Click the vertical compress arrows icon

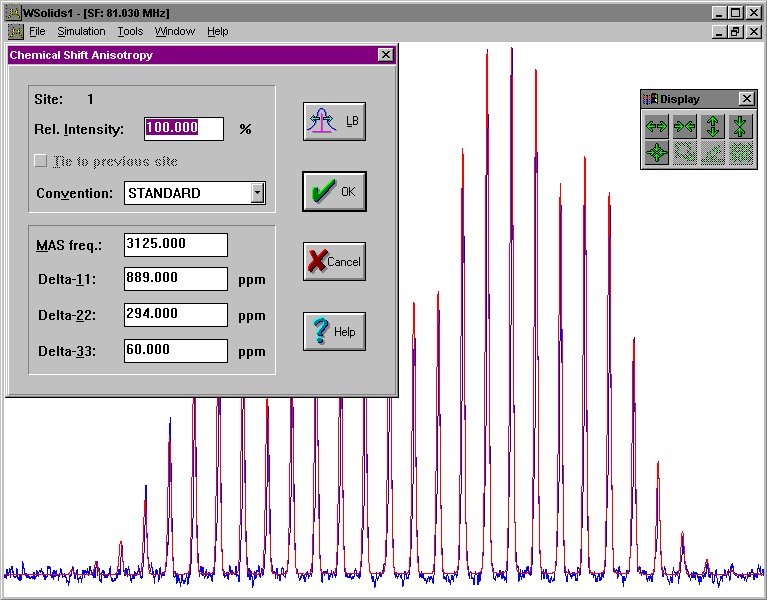pos(740,126)
